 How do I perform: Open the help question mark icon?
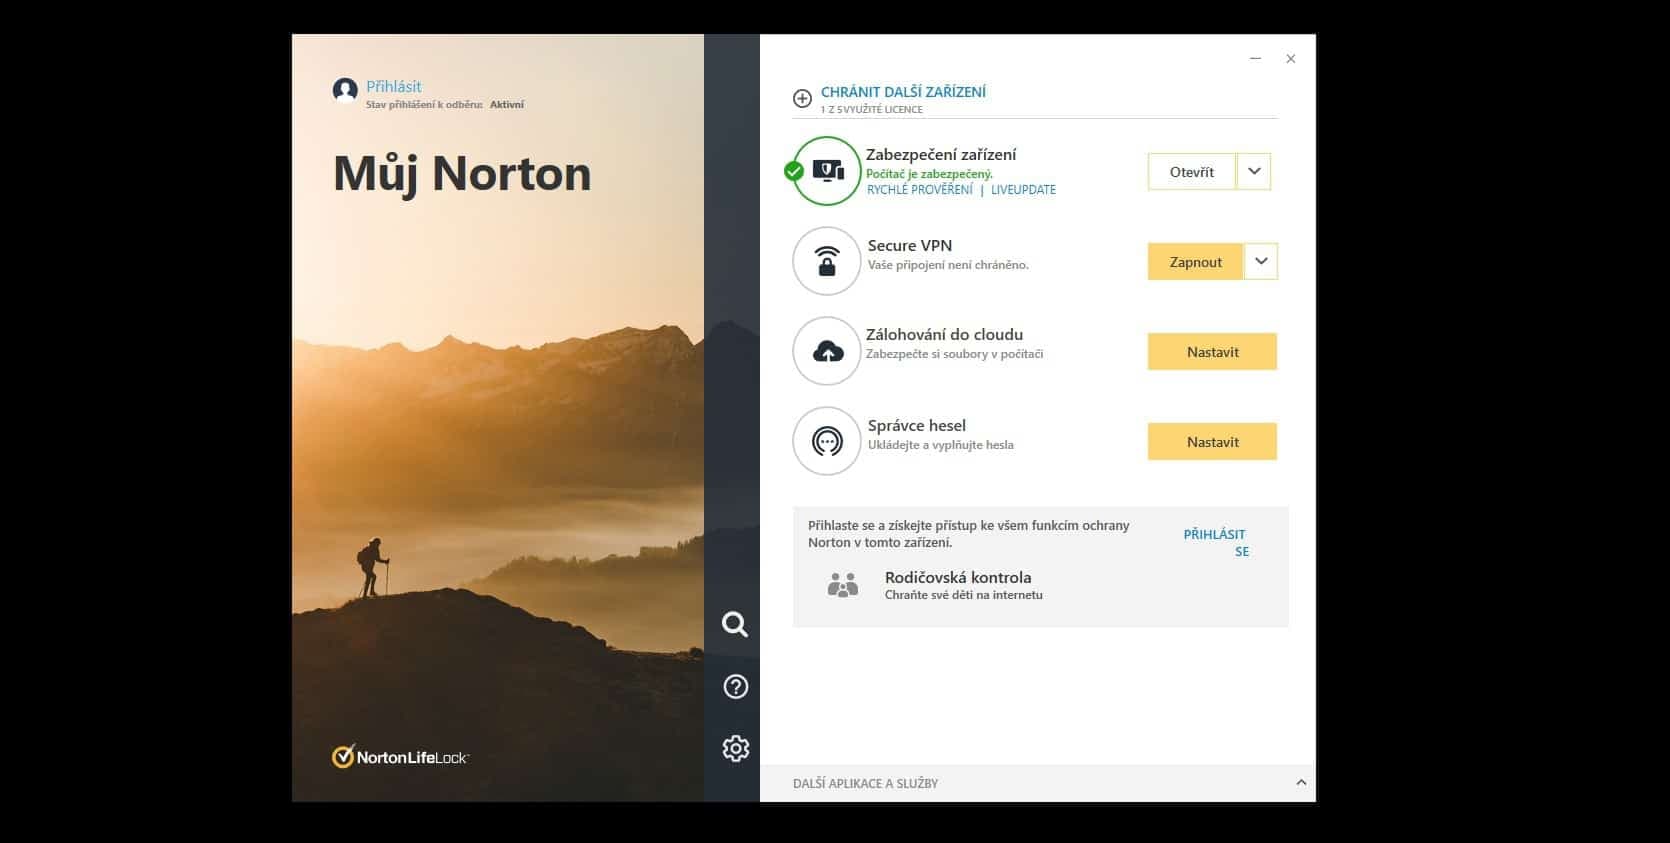735,687
